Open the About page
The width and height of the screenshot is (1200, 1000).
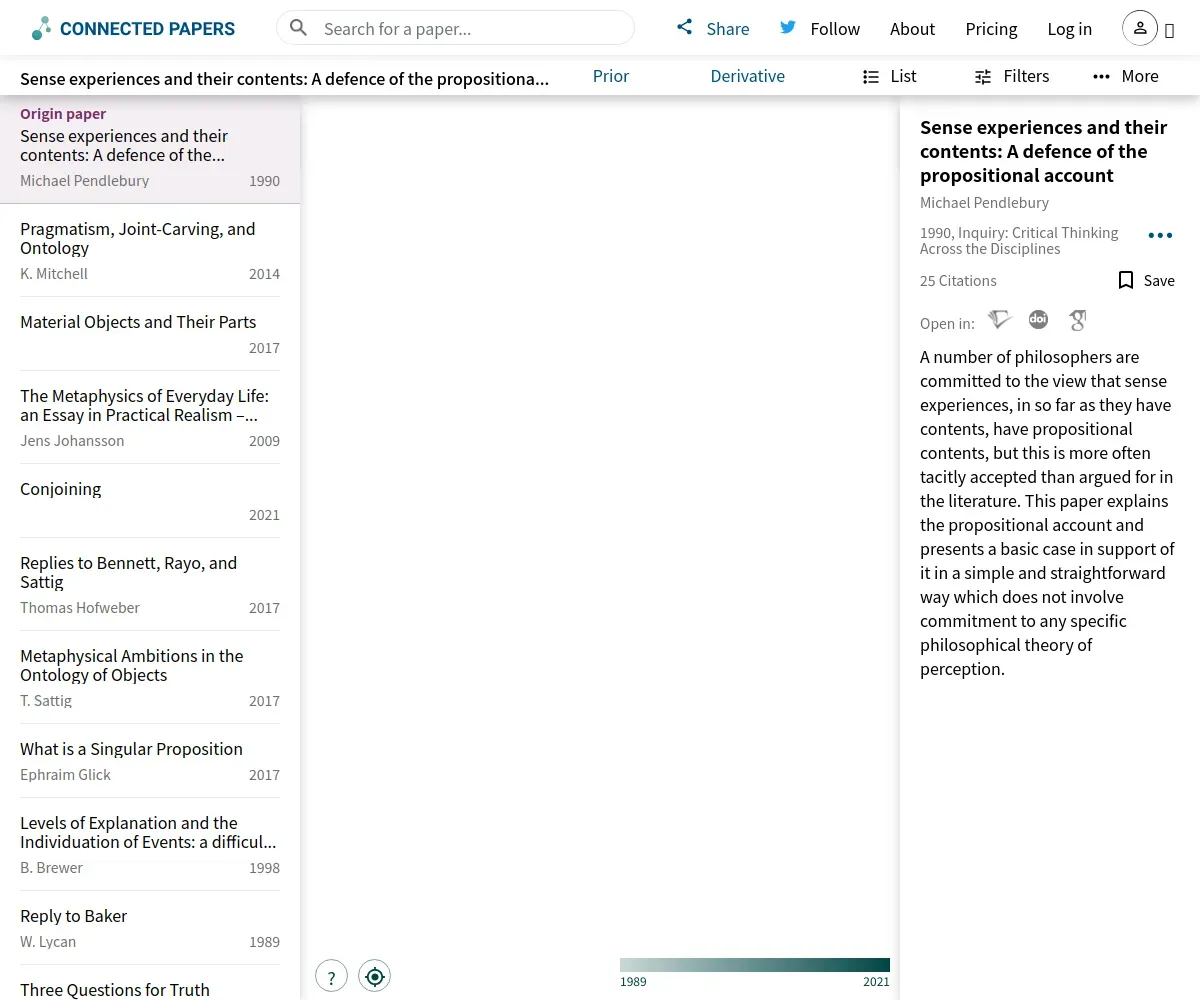[x=912, y=29]
